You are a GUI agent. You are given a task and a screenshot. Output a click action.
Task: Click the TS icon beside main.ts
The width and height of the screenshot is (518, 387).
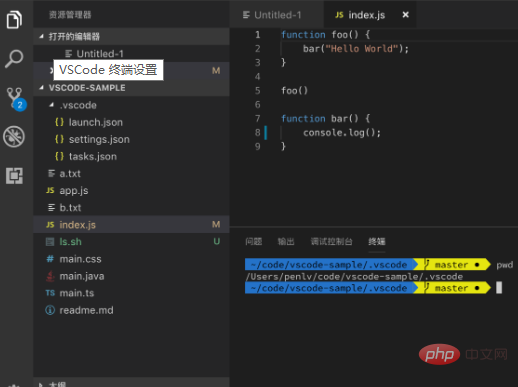click(x=50, y=293)
